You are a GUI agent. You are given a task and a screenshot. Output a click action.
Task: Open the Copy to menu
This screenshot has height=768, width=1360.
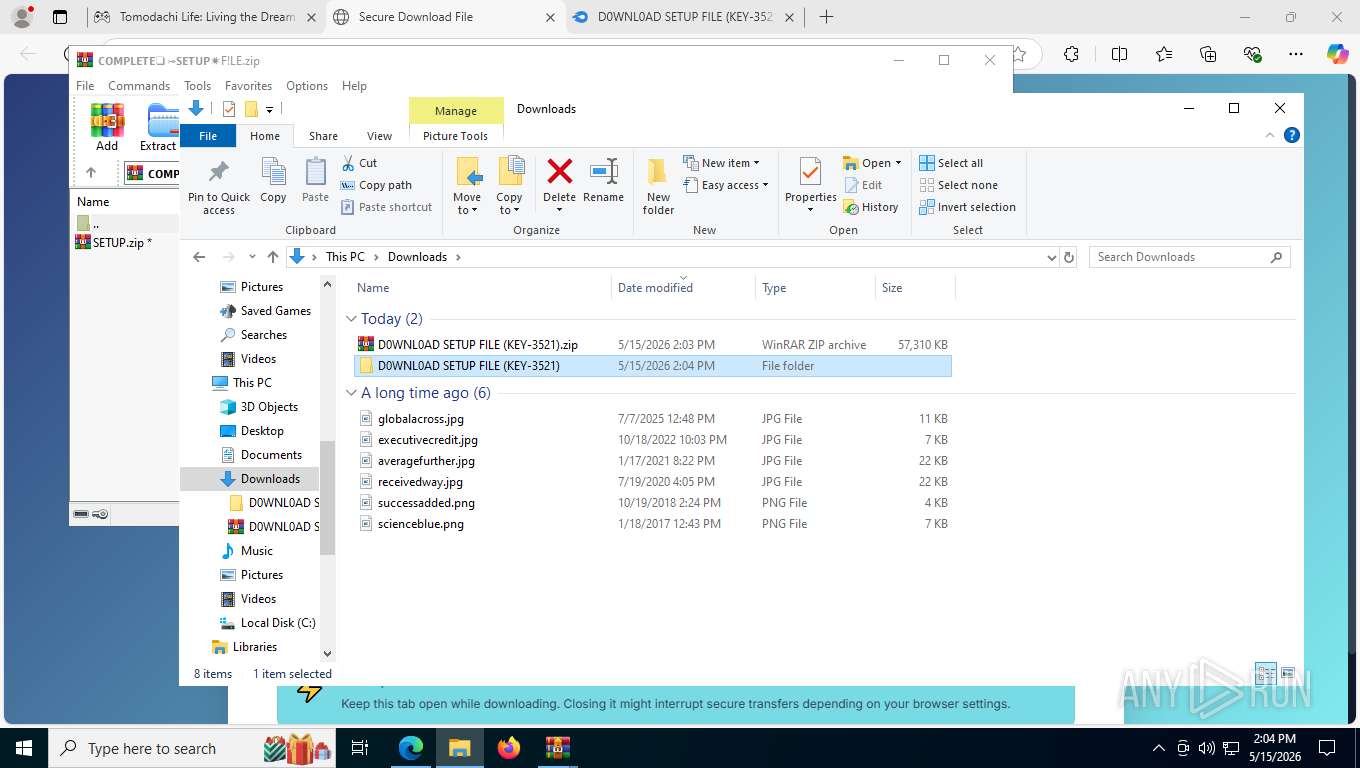click(509, 186)
